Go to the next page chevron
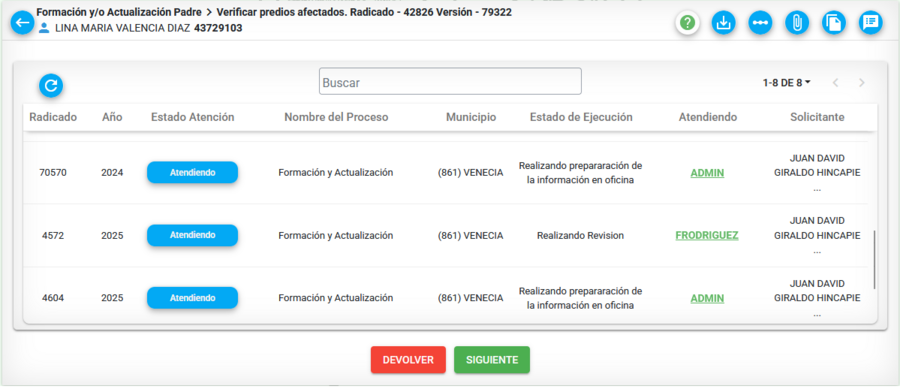Image resolution: width=900 pixels, height=389 pixels. [862, 83]
